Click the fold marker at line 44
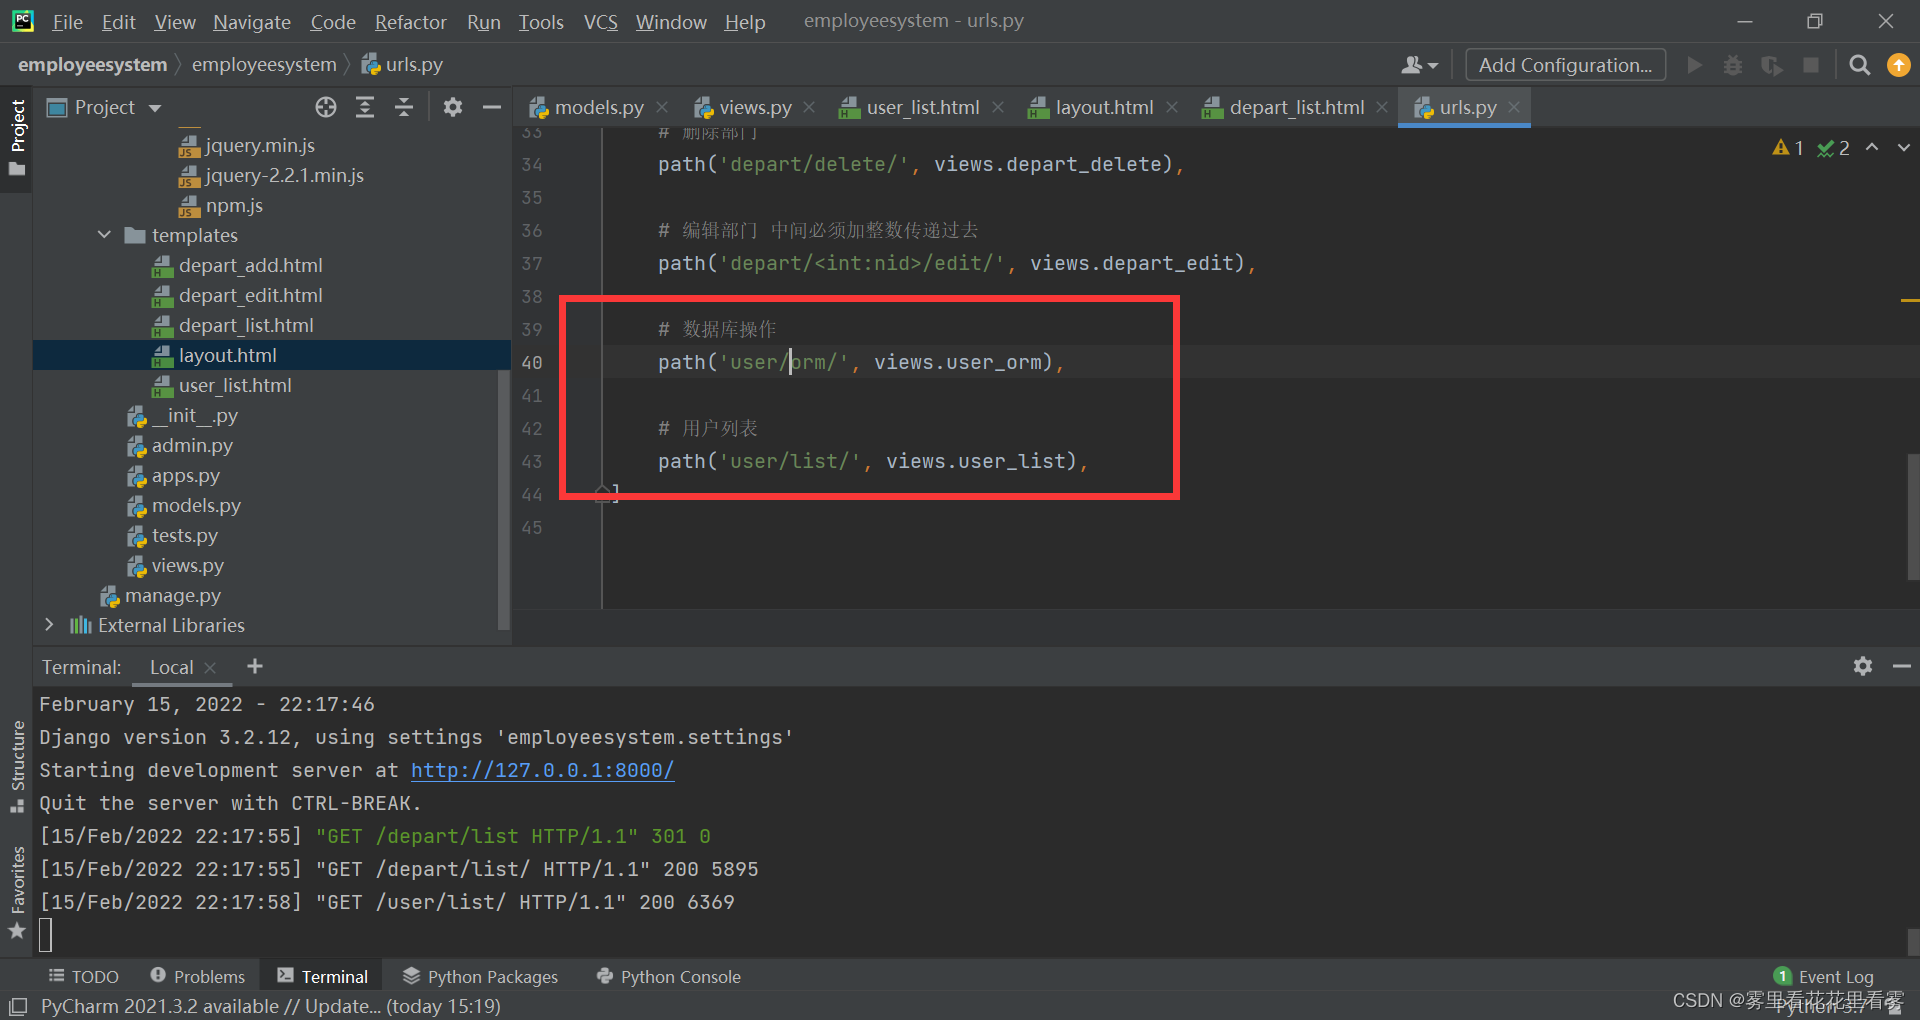 603,492
